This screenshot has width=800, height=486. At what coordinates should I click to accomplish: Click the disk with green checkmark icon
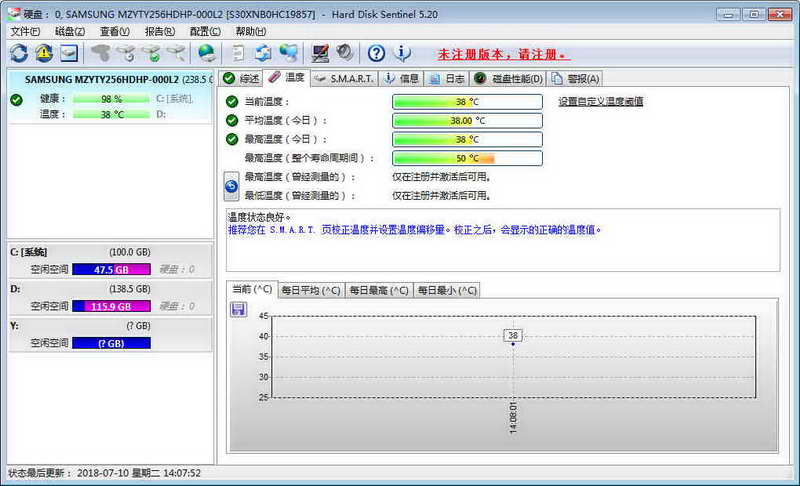[x=151, y=53]
